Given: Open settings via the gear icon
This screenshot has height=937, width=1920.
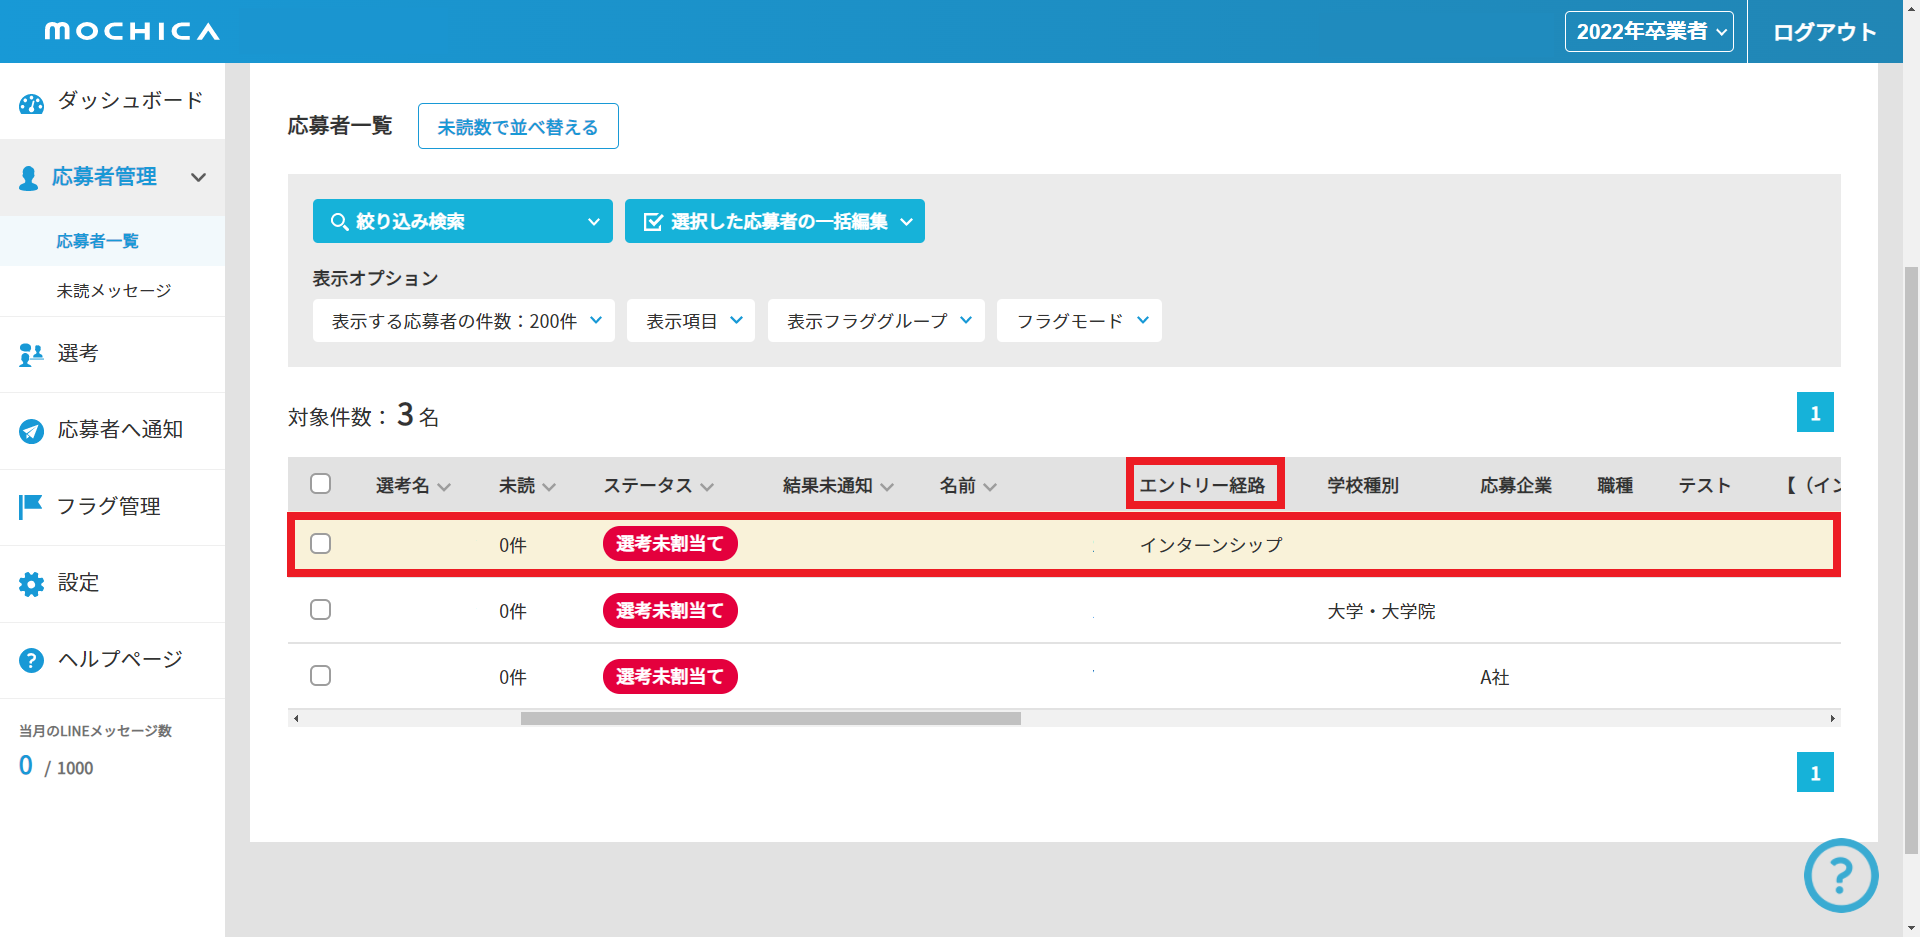Looking at the screenshot, I should tap(31, 584).
